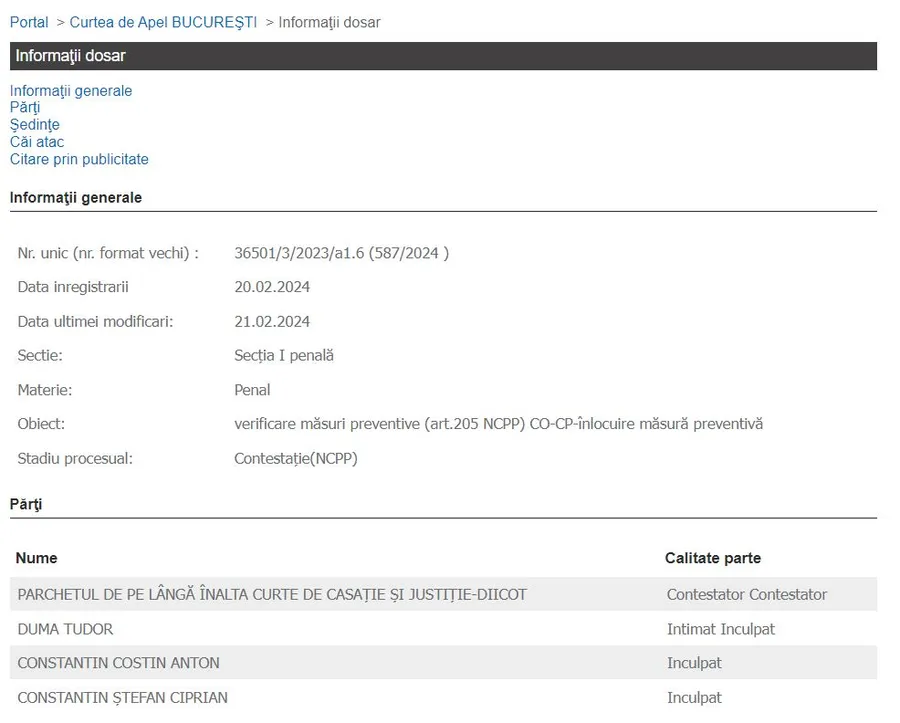Go to the Ședințe section link
Image resolution: width=900 pixels, height=723 pixels.
pyautogui.click(x=35, y=125)
